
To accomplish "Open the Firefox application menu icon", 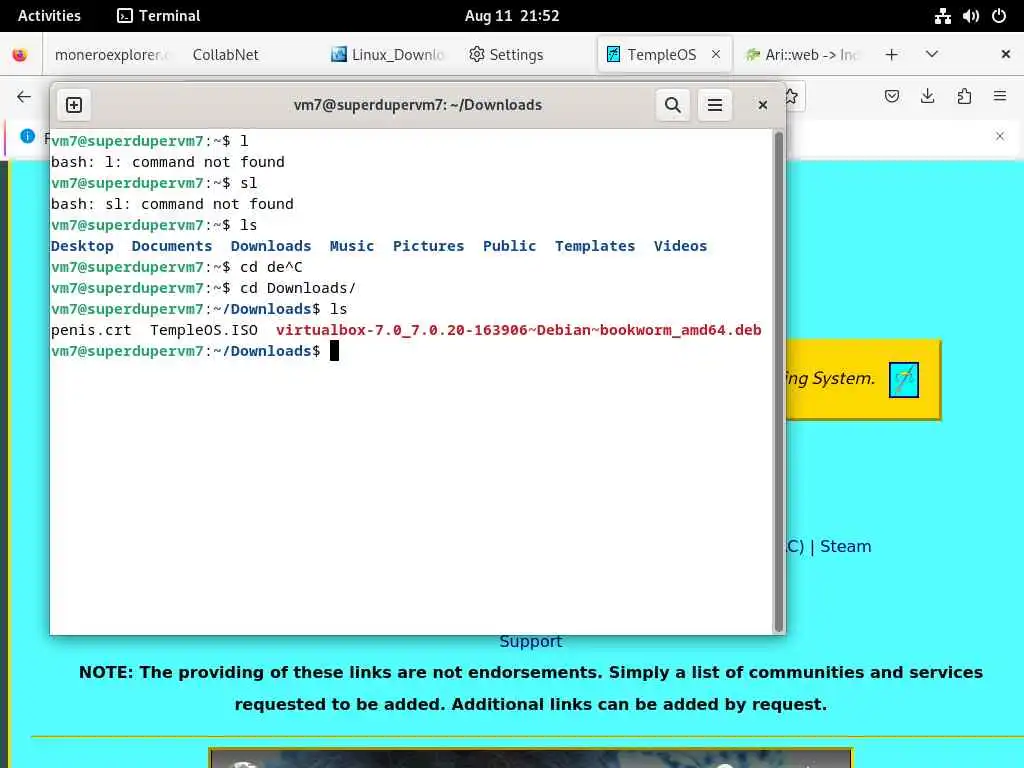I will point(1000,97).
